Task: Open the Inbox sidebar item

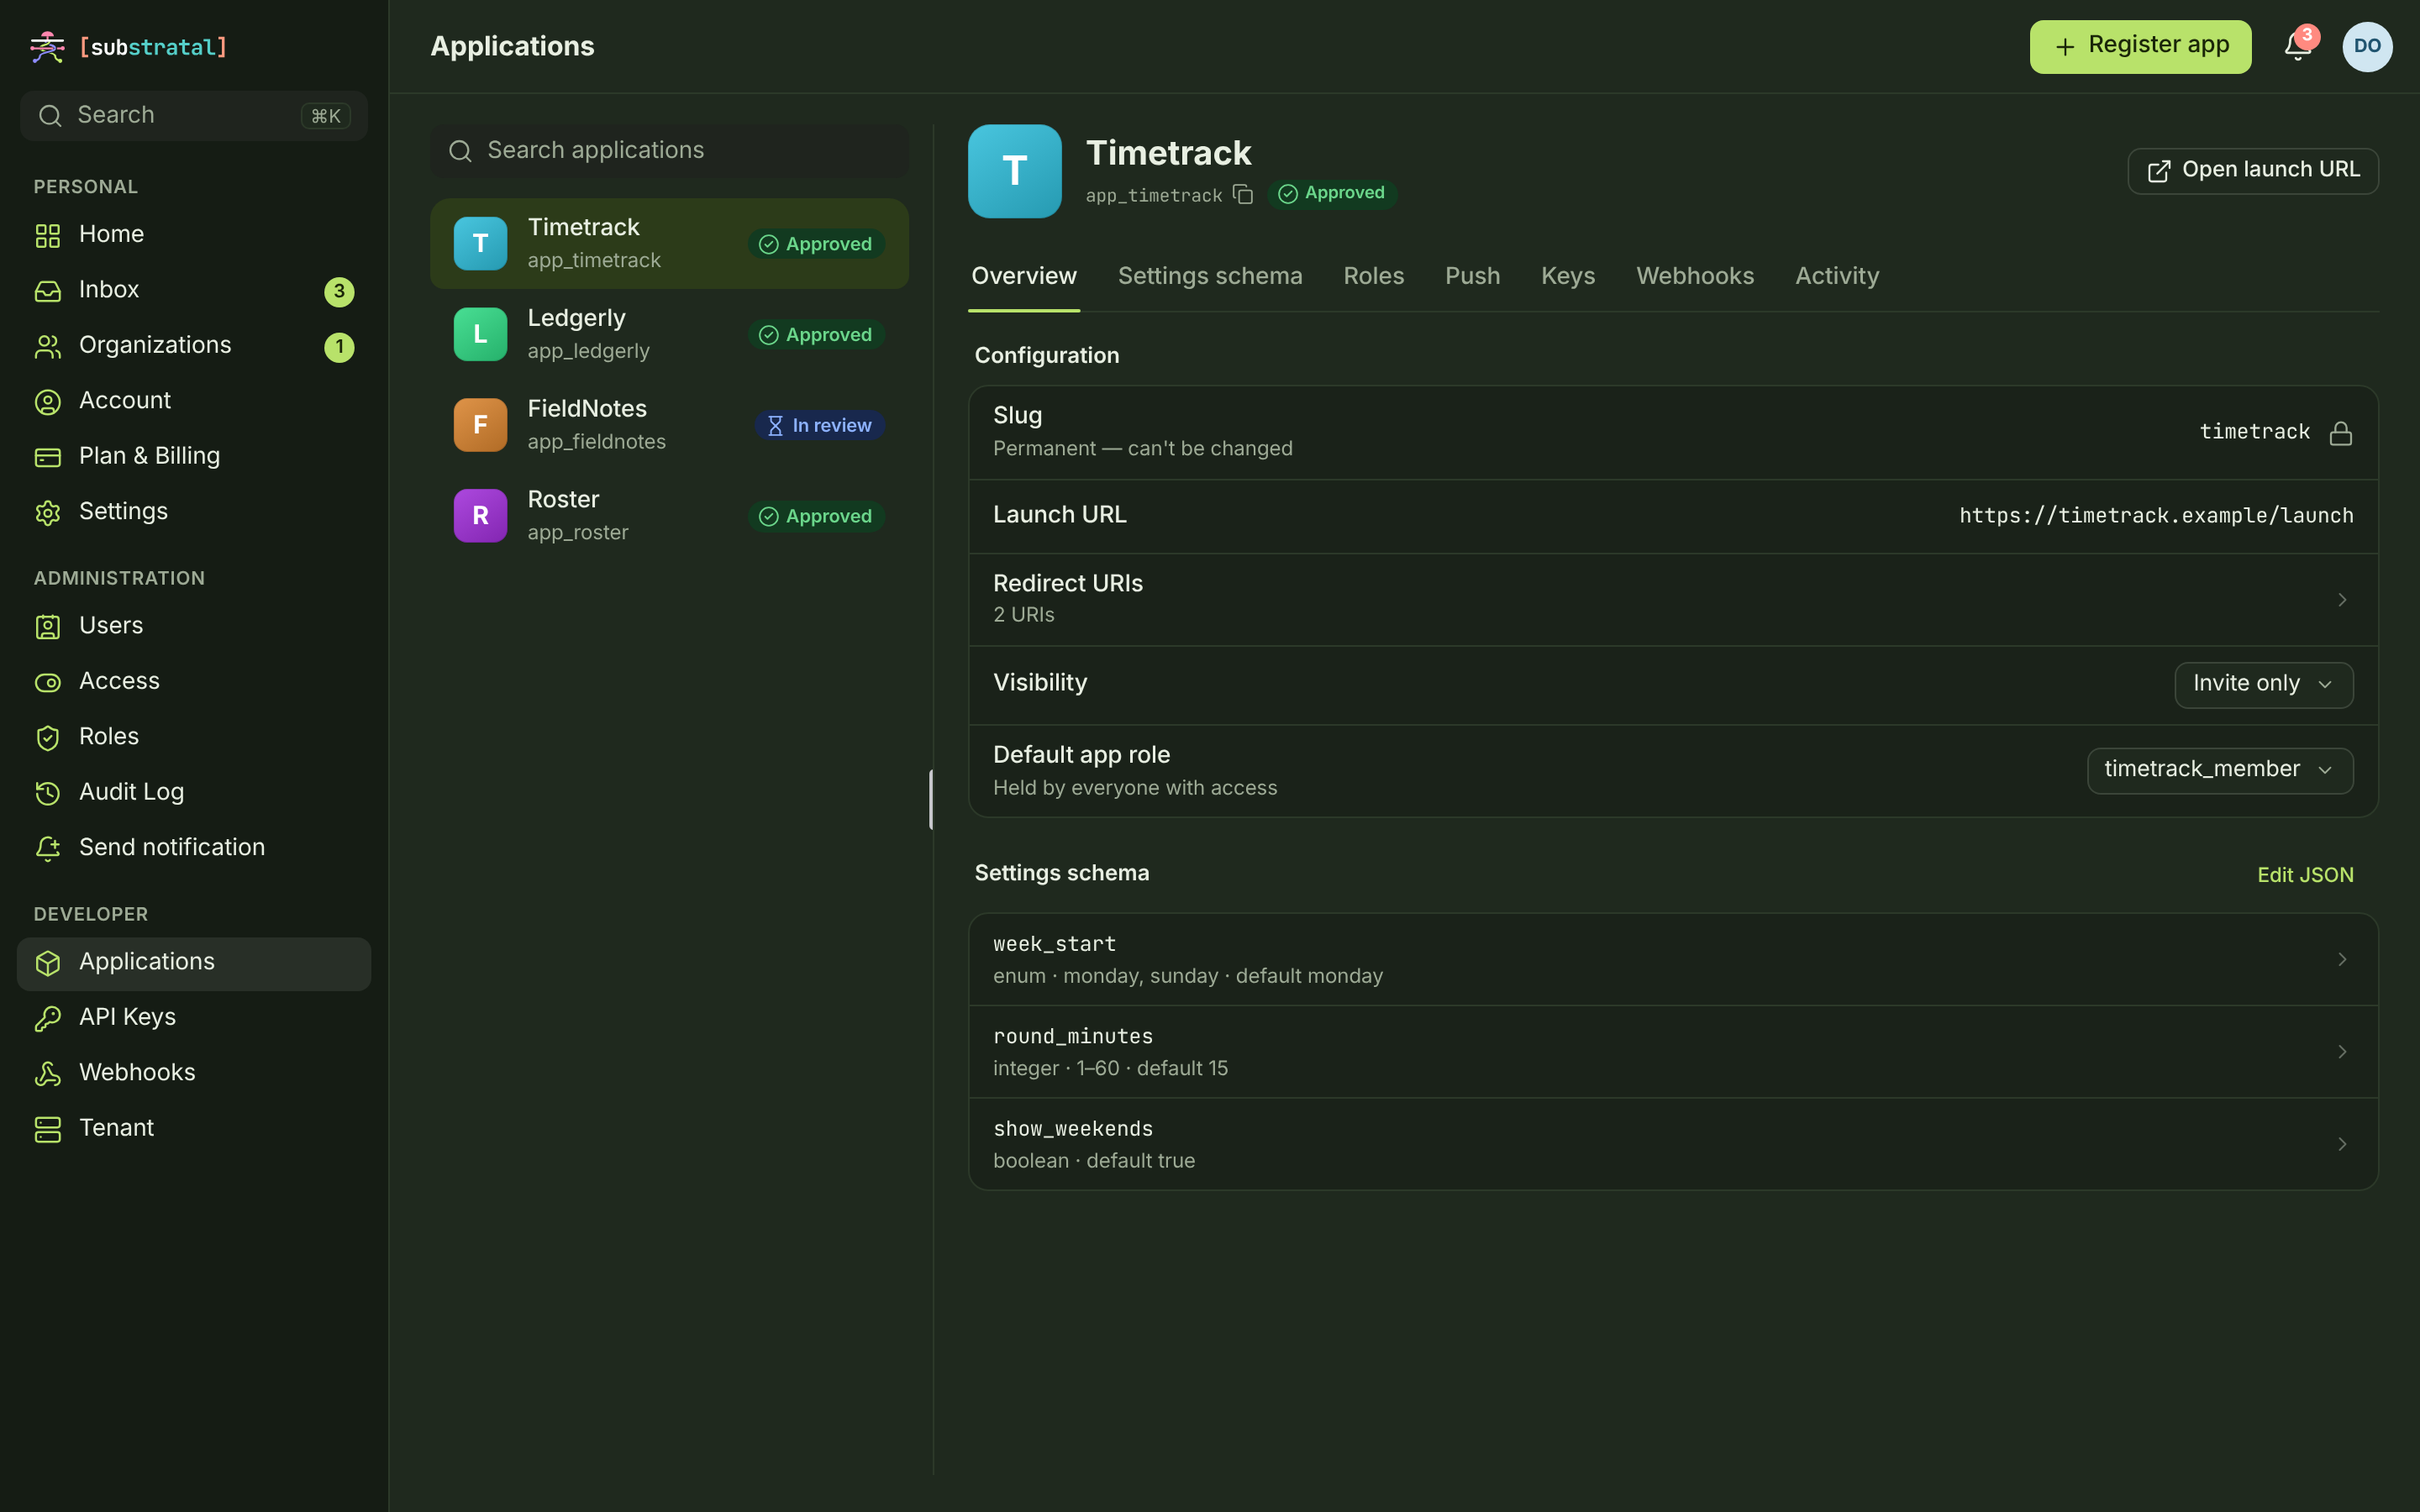Action: (193, 290)
